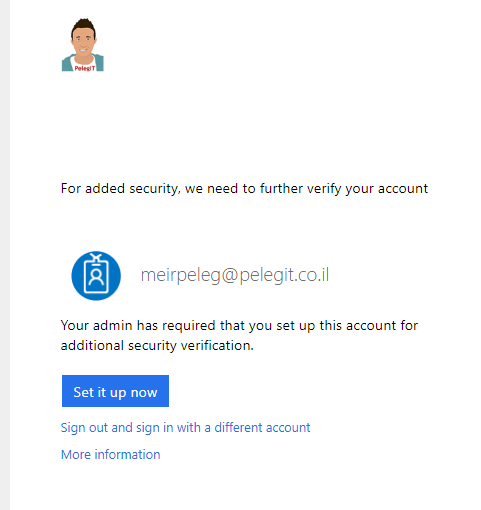Screen dimensions: 481x510
Task: Click the red PelegIT text on logo
Action: pos(85,68)
